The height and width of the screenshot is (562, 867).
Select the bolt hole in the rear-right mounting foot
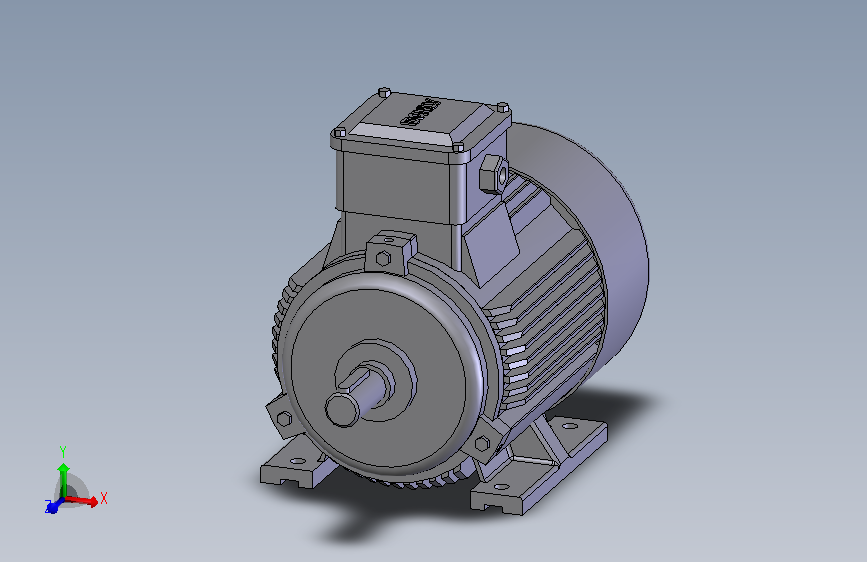(x=570, y=426)
